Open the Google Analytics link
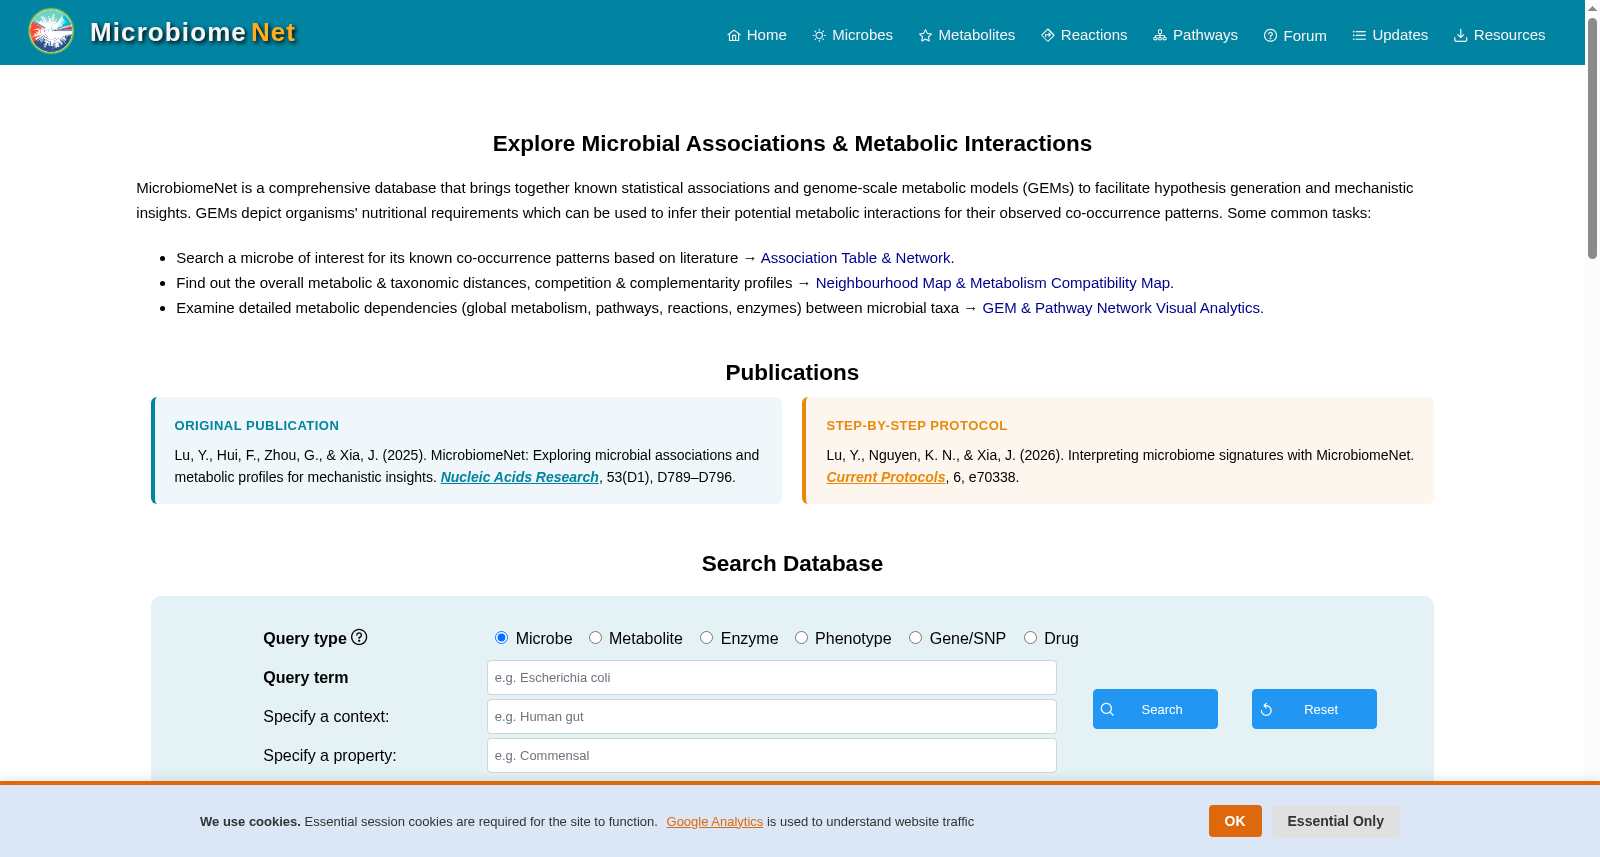Viewport: 1600px width, 857px height. click(x=715, y=822)
